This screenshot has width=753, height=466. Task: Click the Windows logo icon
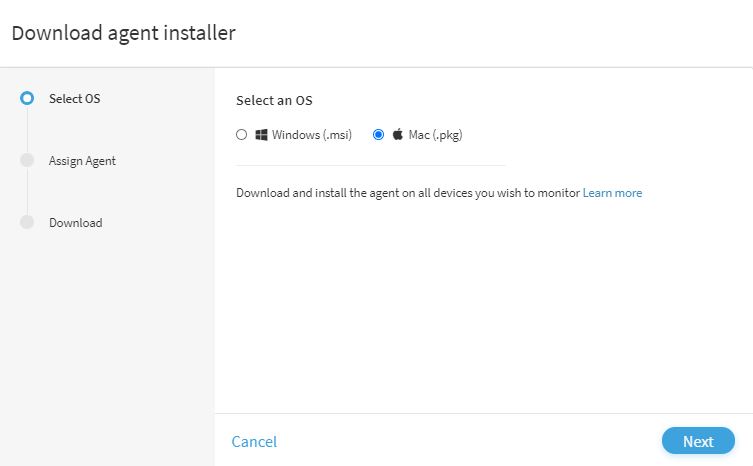coord(261,135)
